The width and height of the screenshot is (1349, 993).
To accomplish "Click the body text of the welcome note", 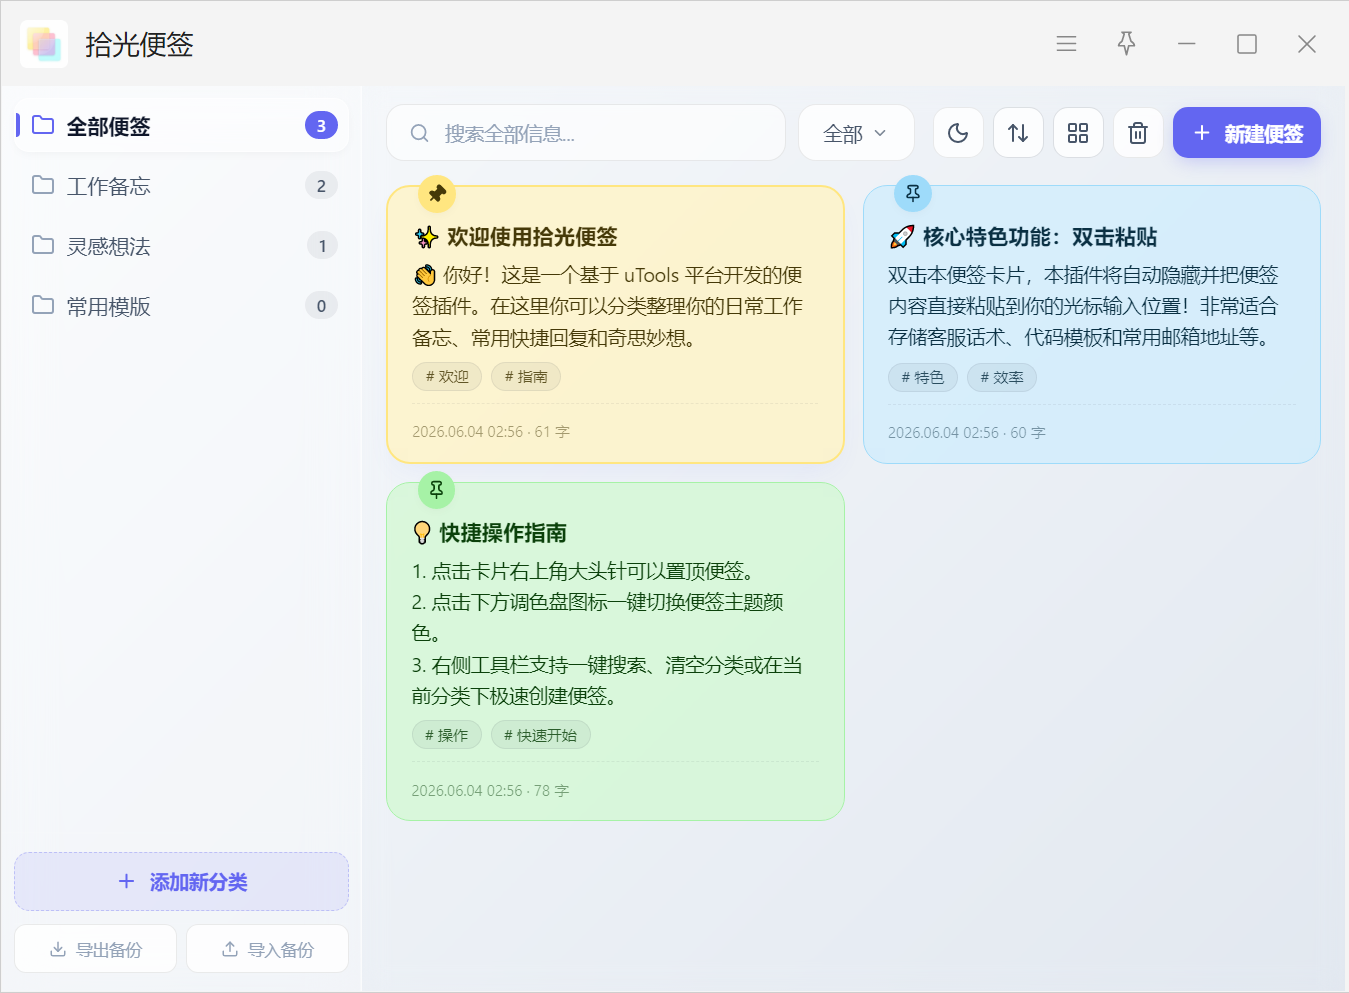I will click(608, 306).
